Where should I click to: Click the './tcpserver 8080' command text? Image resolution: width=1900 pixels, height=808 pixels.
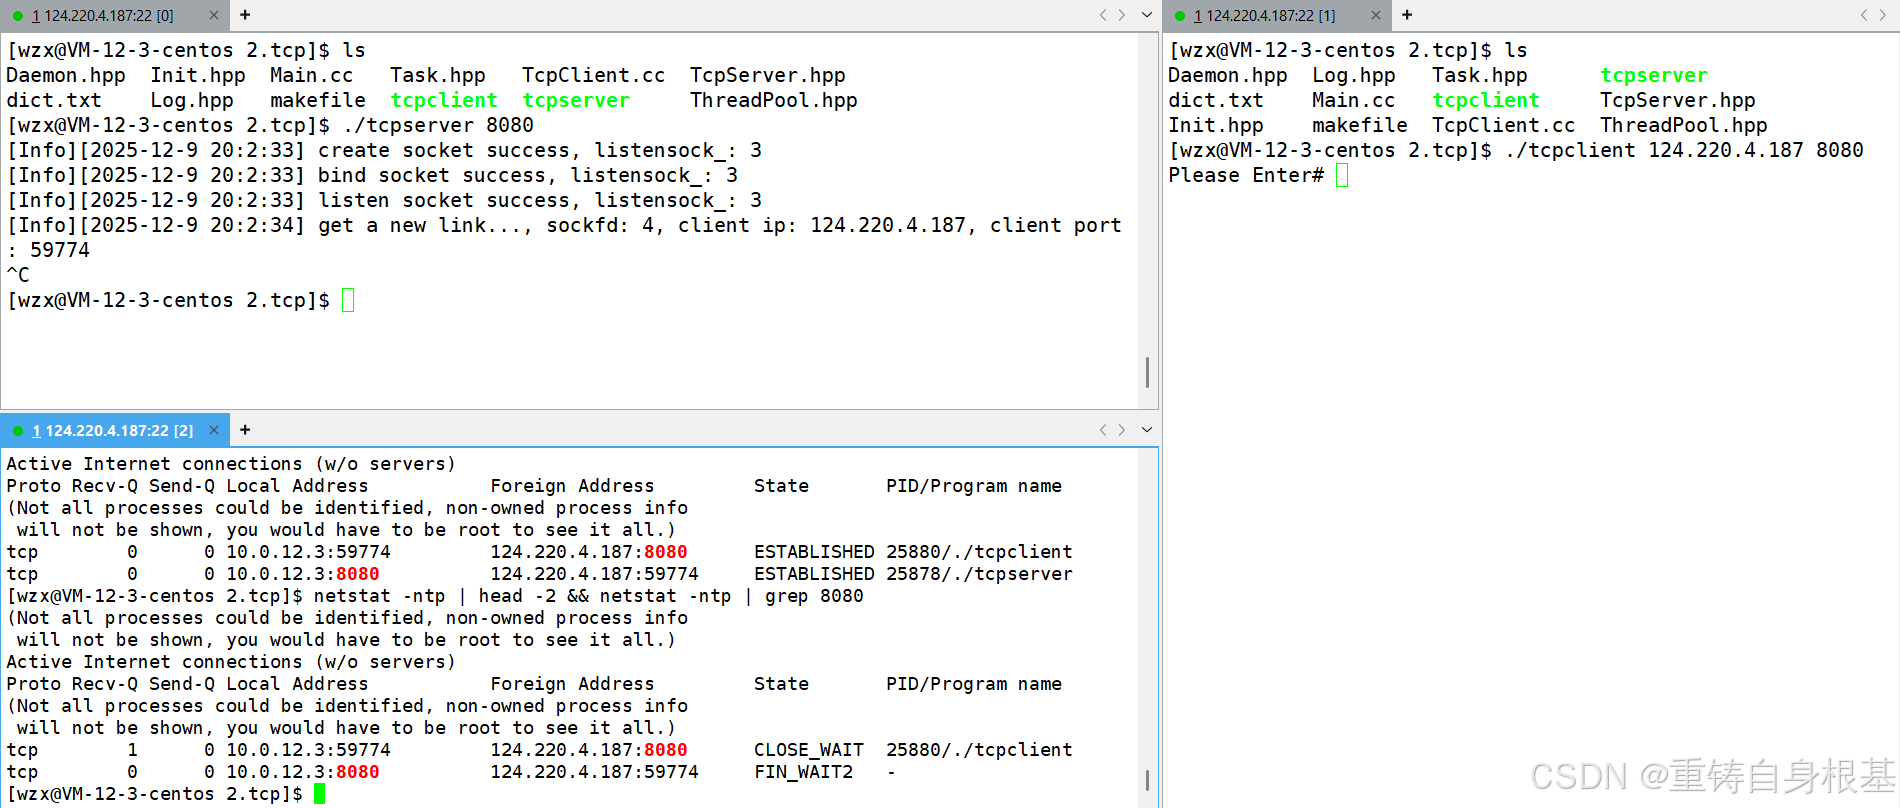tap(438, 125)
